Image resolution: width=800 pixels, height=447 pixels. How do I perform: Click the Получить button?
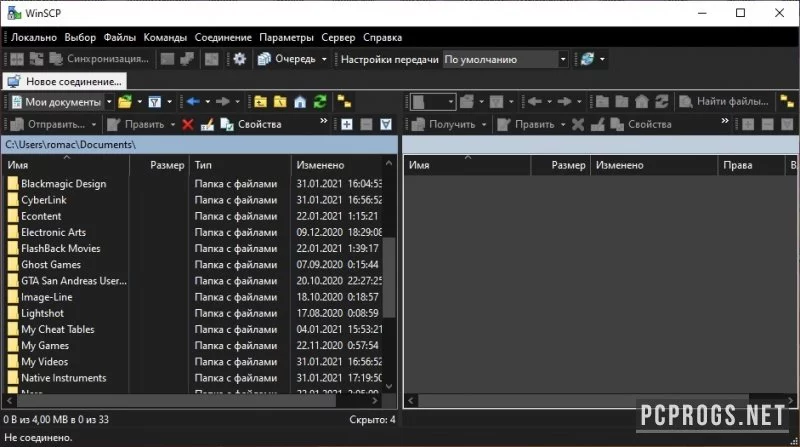(x=443, y=124)
